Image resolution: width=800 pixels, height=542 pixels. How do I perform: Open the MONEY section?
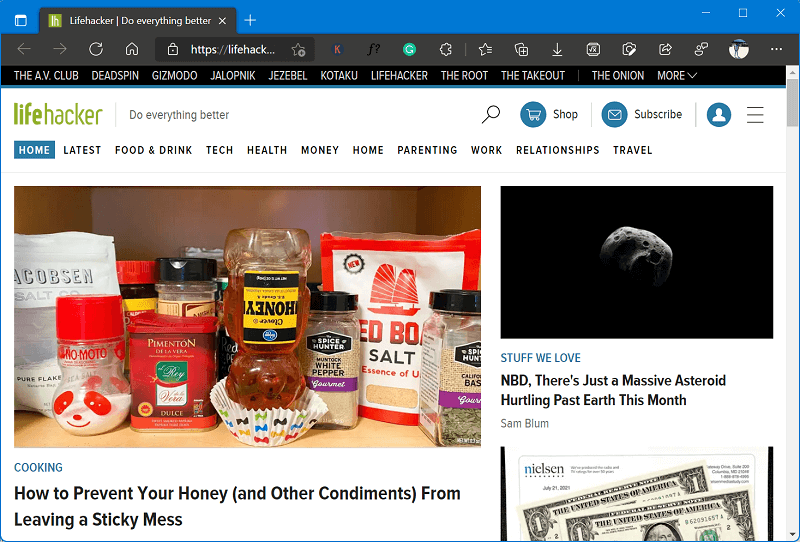[320, 150]
